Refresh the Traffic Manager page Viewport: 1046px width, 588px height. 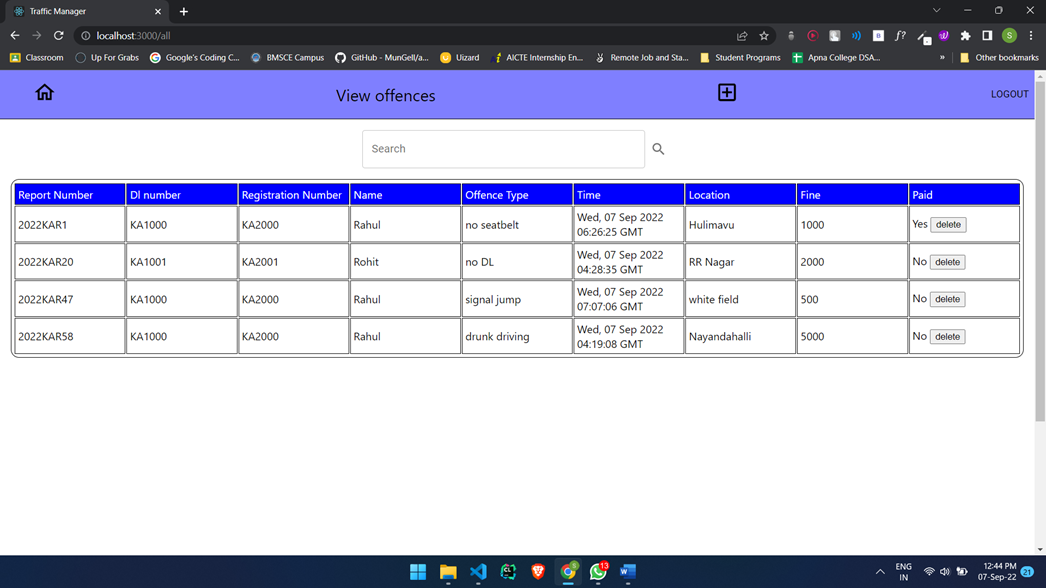pyautogui.click(x=59, y=35)
